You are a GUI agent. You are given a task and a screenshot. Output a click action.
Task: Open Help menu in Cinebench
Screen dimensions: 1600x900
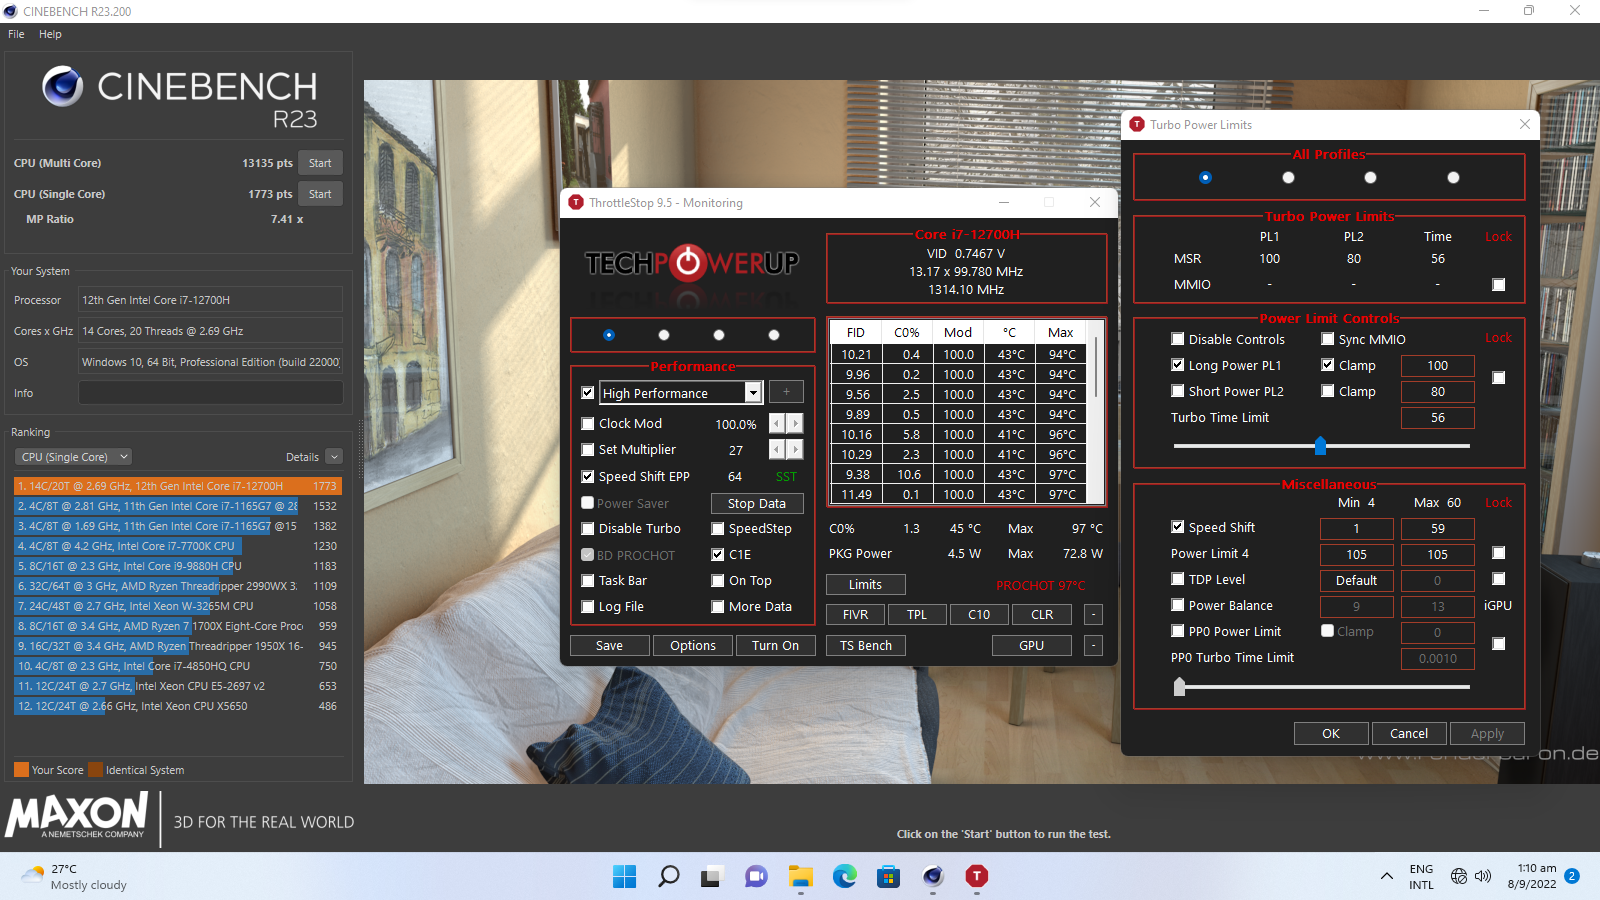[x=50, y=34]
